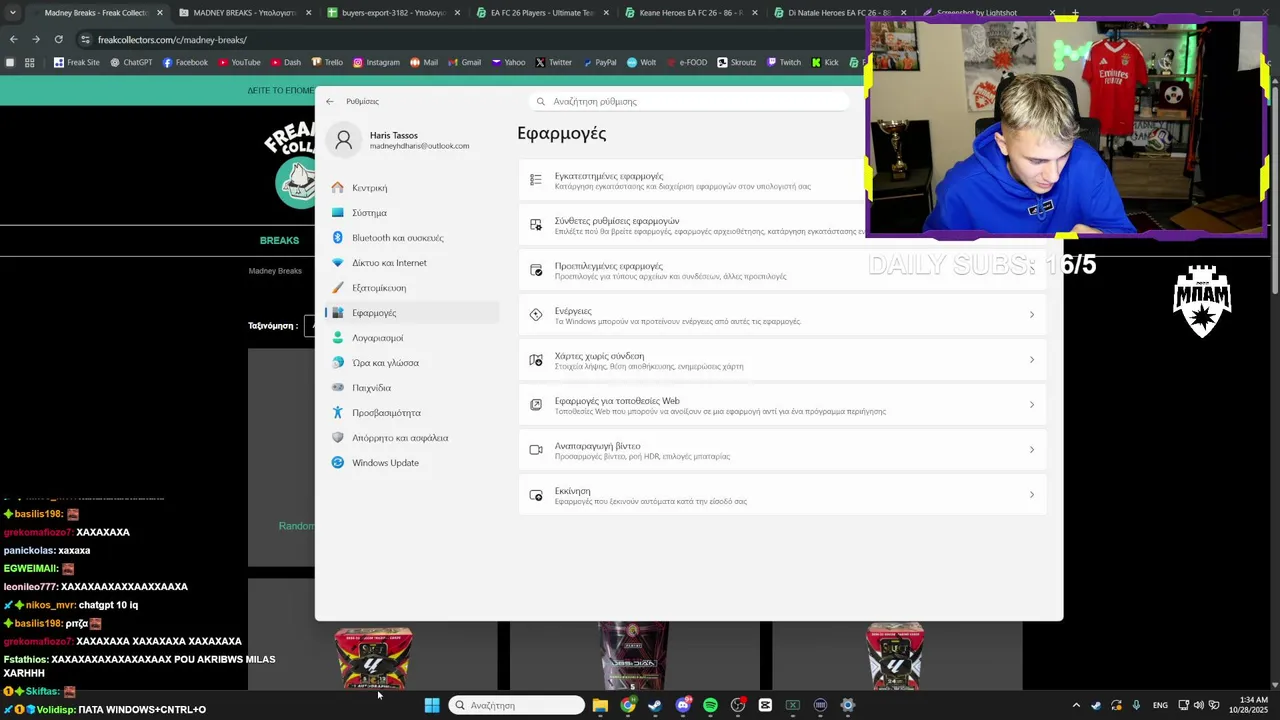Switch to EA FC 26 Players tab
This screenshot has height=720, width=1280.
coord(541,13)
